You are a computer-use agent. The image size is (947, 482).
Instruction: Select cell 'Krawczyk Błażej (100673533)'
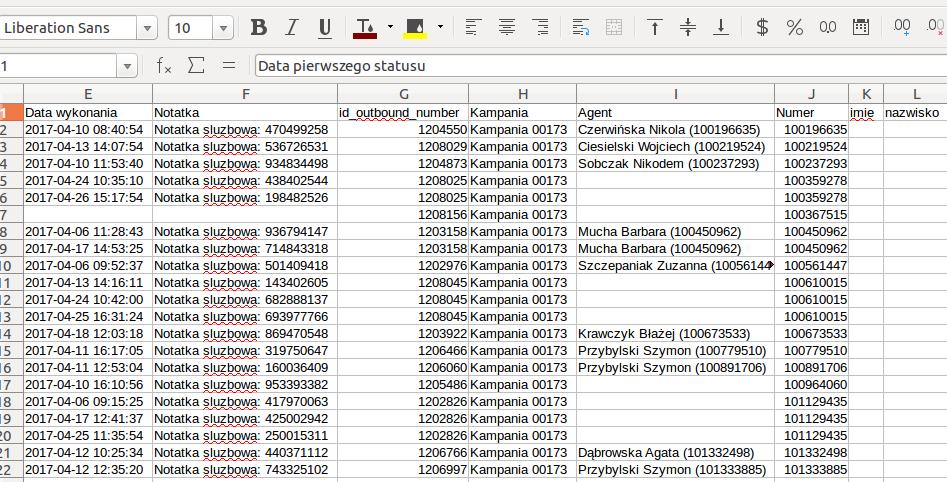[x=676, y=333]
